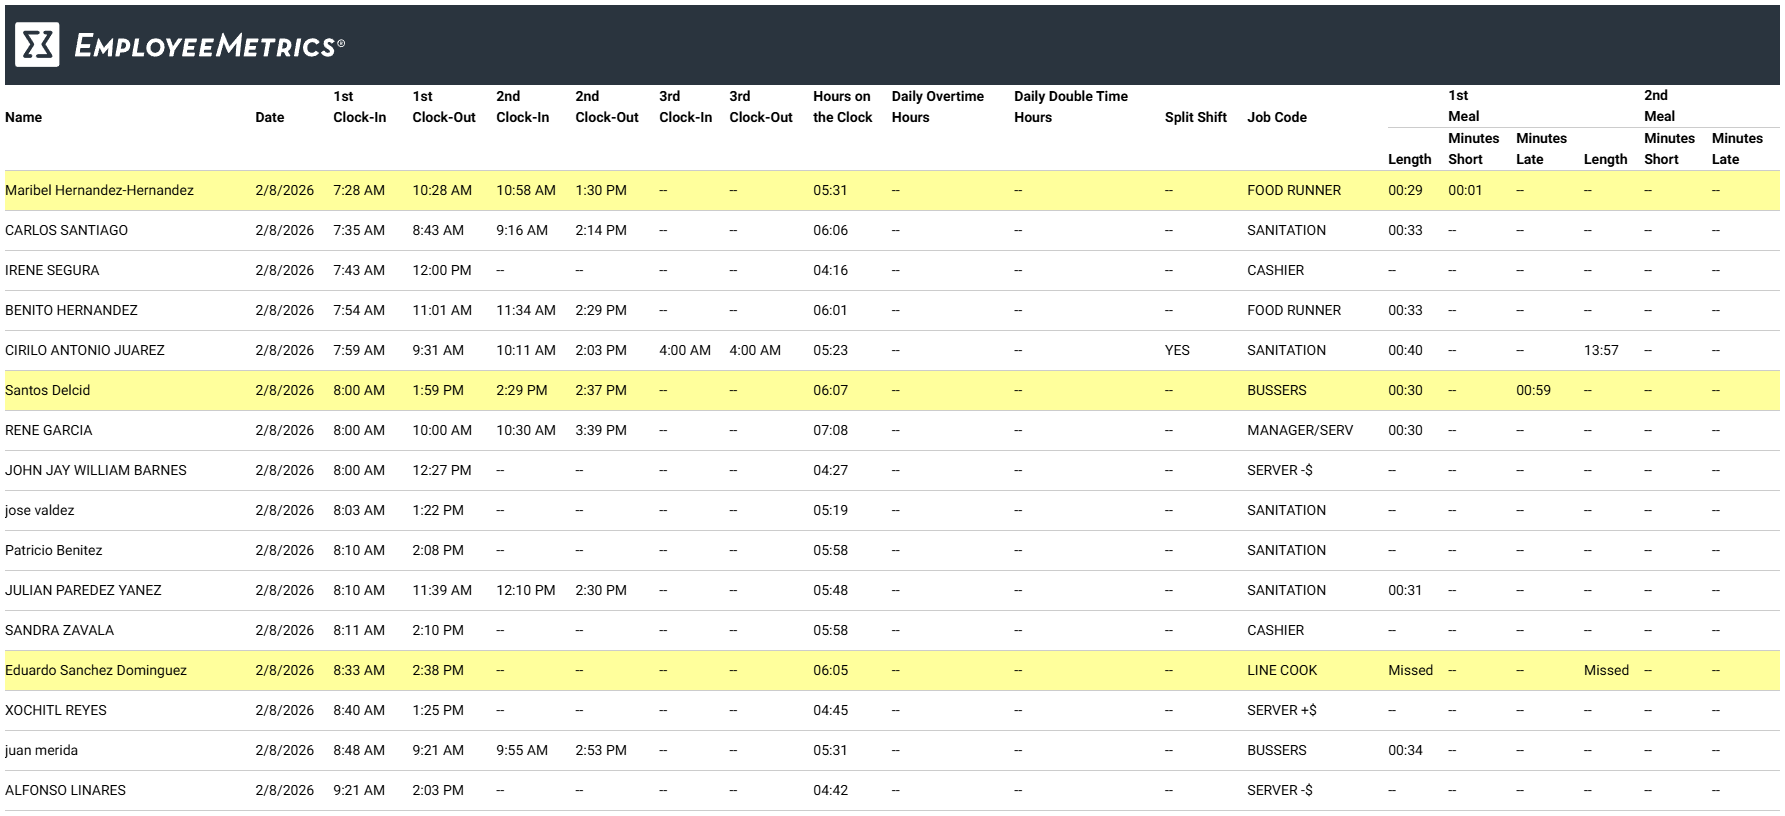
Task: Click the Split Shift column header
Action: click(x=1195, y=117)
